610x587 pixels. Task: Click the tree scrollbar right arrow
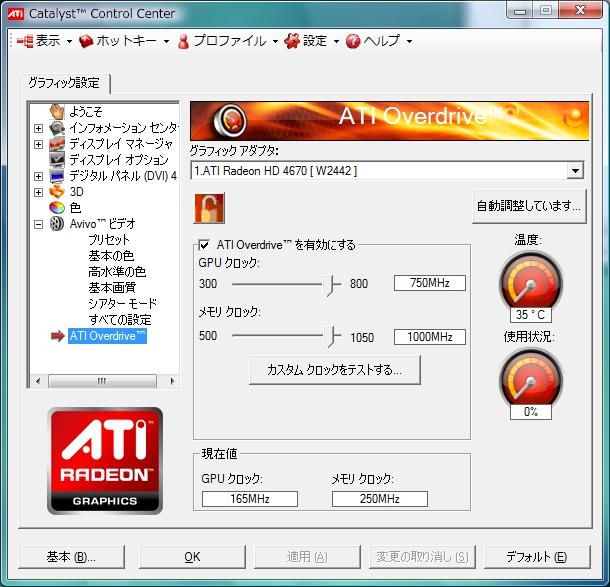point(172,381)
